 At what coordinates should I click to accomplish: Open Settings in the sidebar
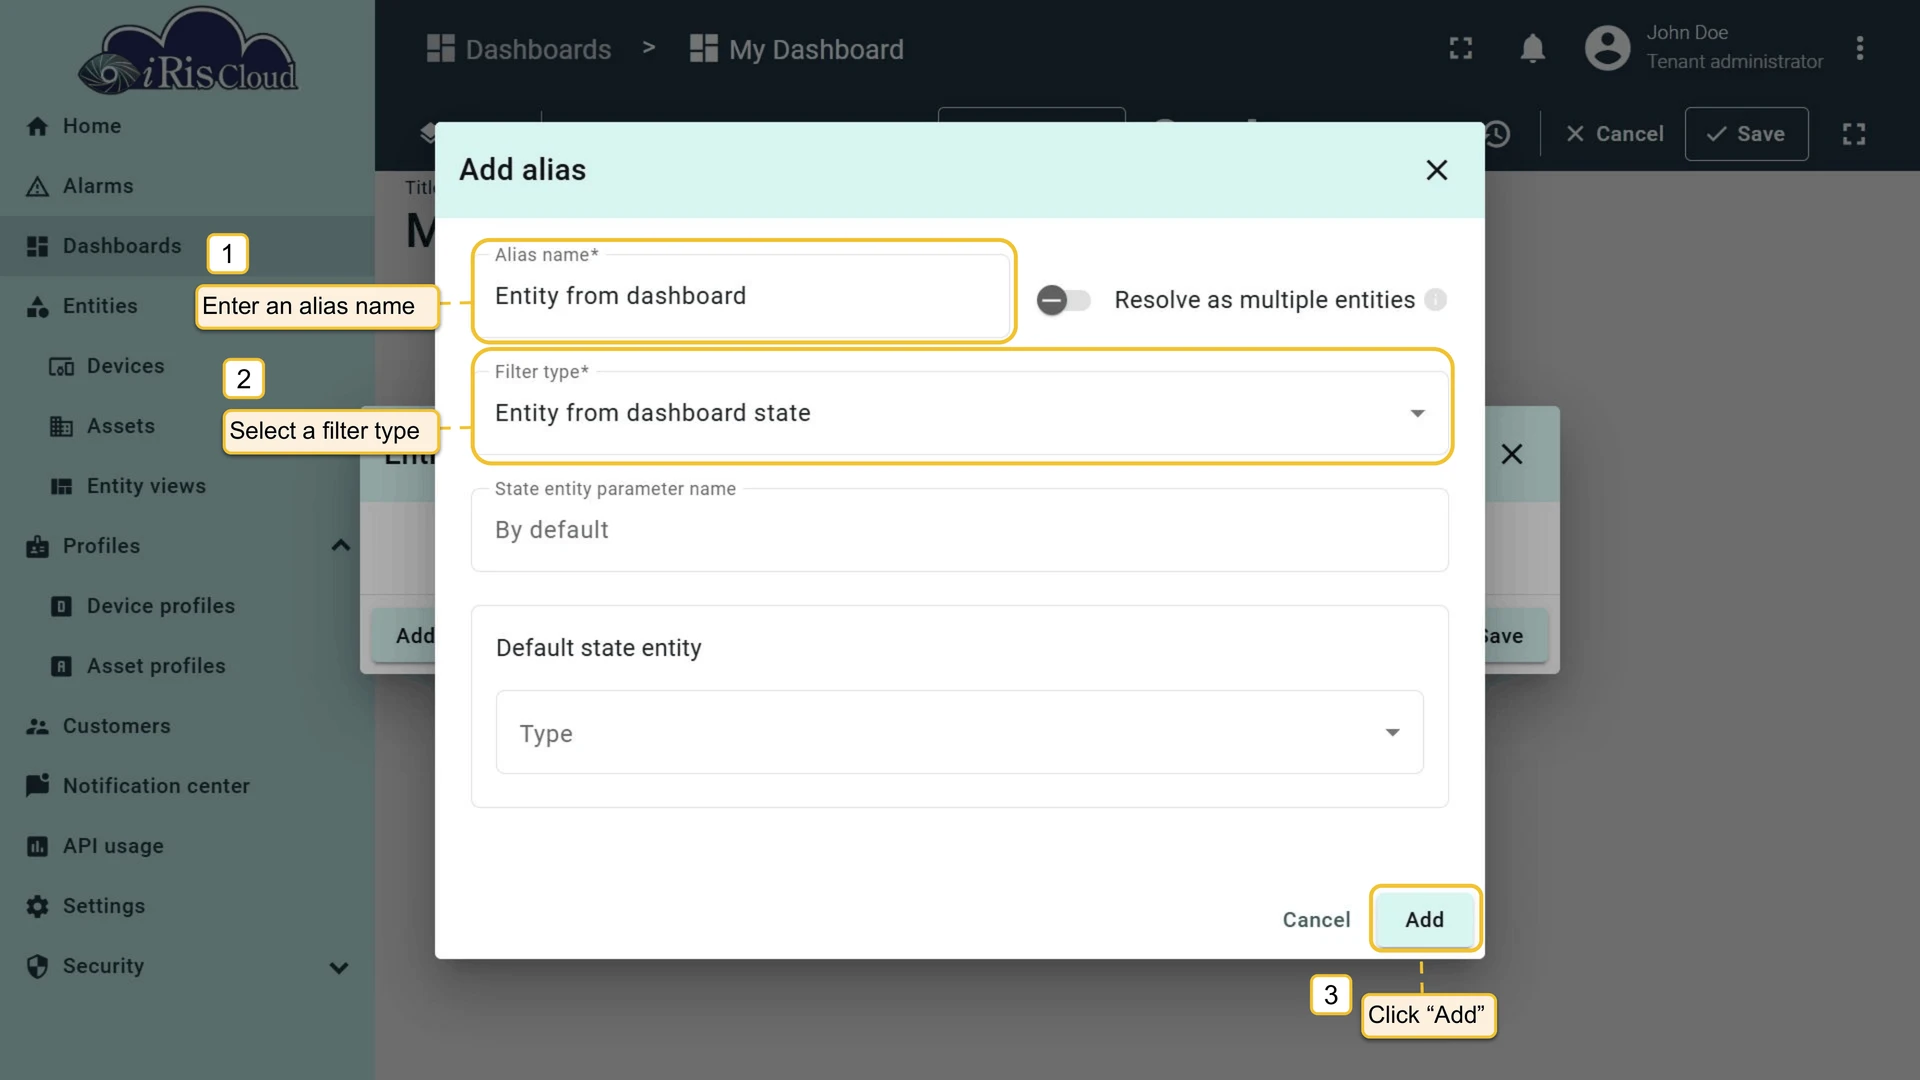pyautogui.click(x=187, y=906)
